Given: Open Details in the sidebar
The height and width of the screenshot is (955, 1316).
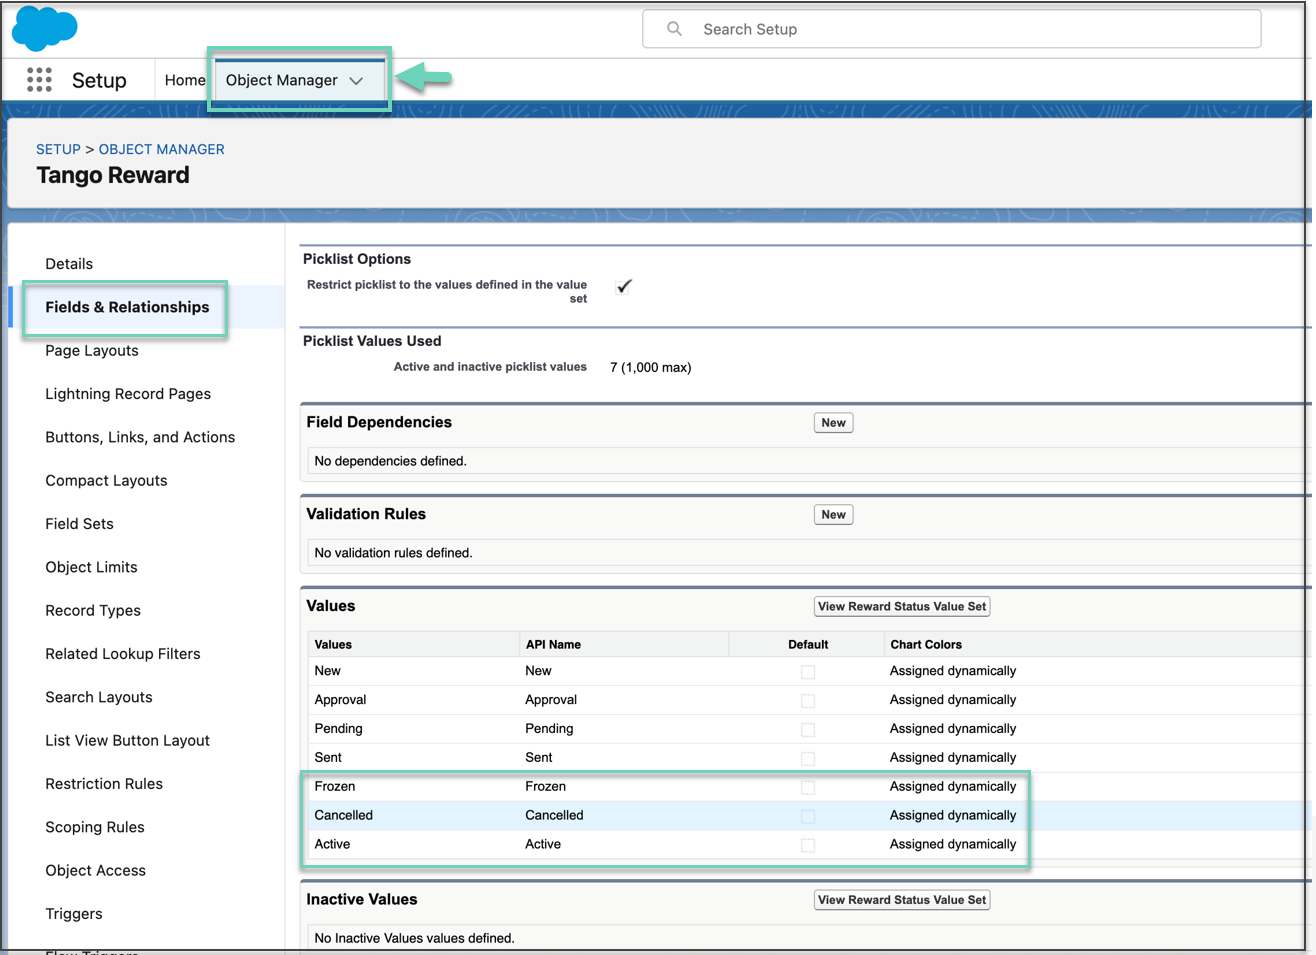Looking at the screenshot, I should (x=69, y=264).
